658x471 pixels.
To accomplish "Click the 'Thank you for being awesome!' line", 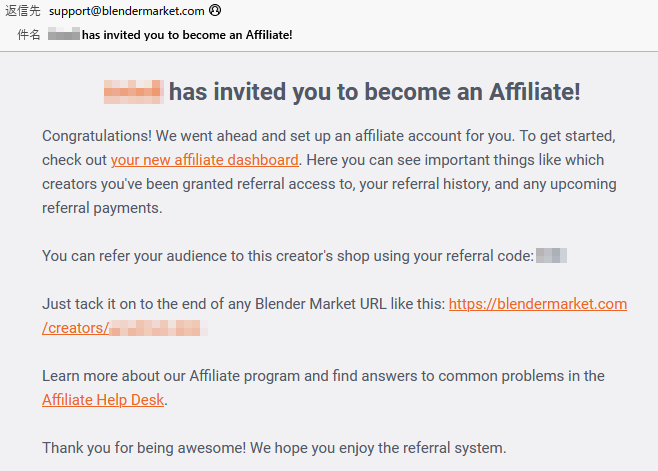I will pos(274,447).
